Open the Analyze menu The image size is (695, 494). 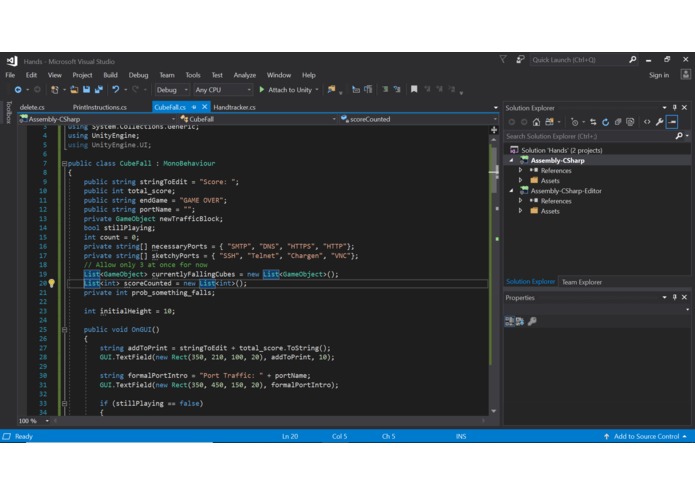pyautogui.click(x=245, y=75)
